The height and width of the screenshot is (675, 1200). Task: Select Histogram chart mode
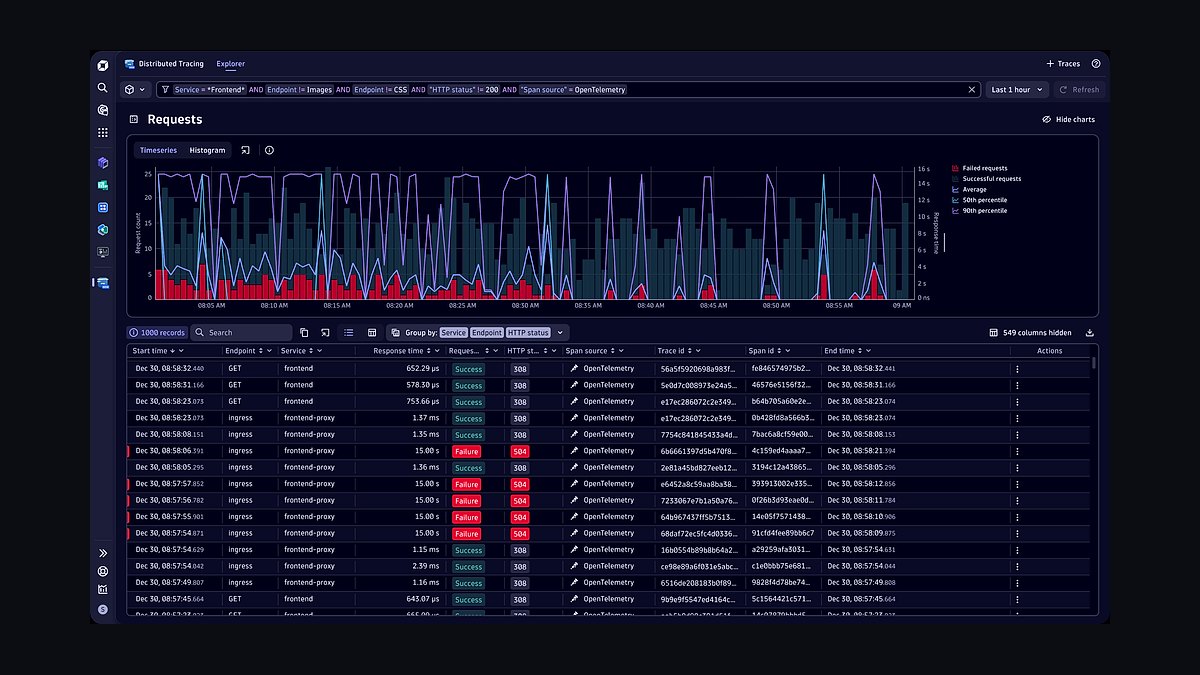coord(207,150)
